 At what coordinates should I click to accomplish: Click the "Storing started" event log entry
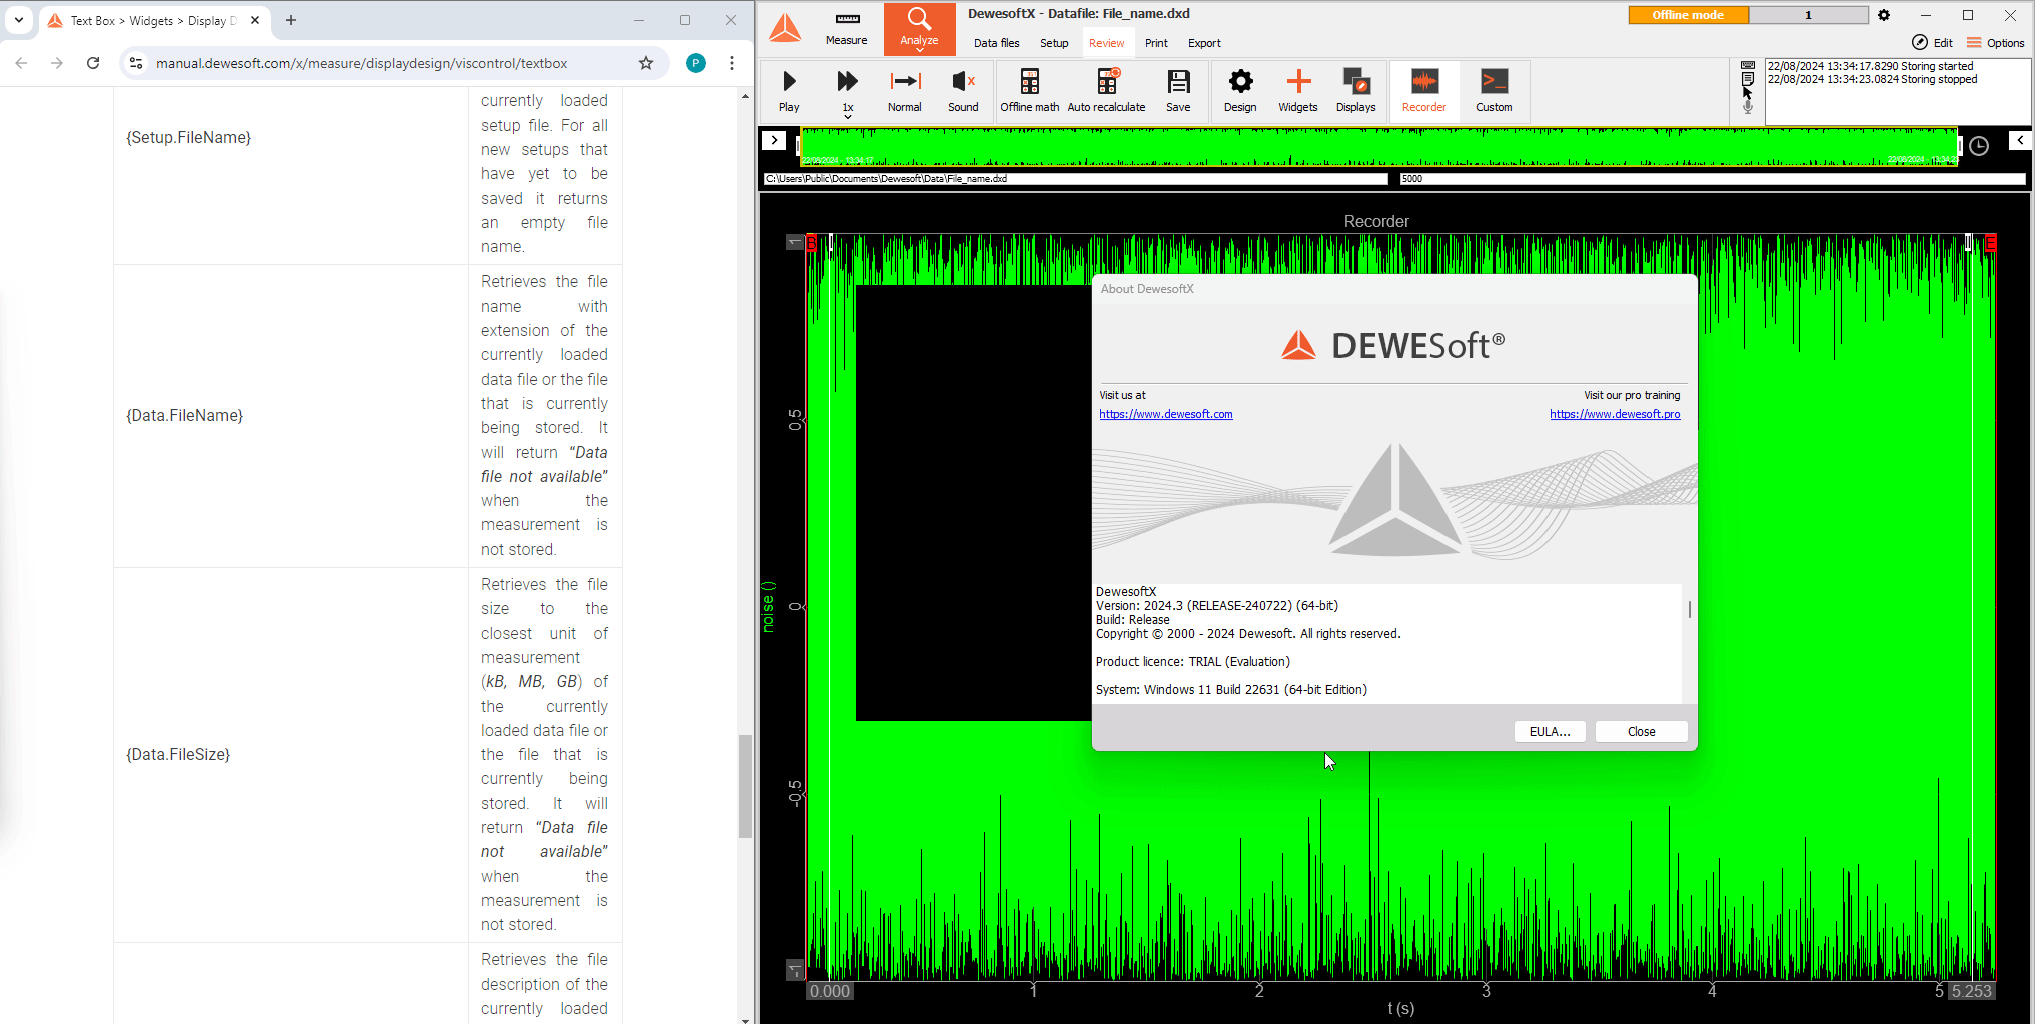pos(1870,66)
